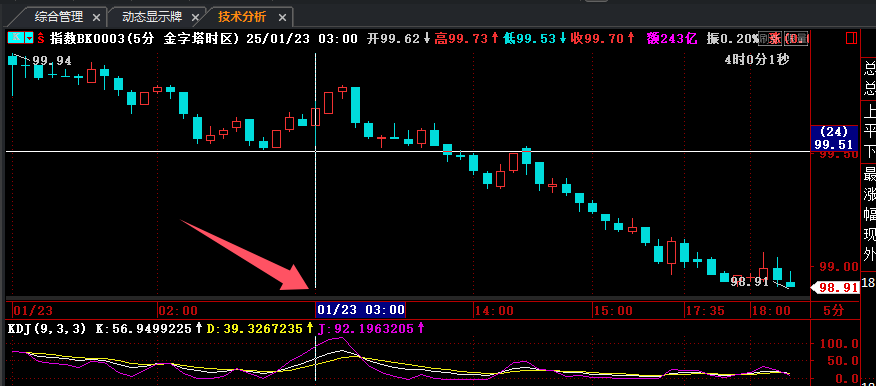The height and width of the screenshot is (386, 876).
Task: Click the highlighted 01/23 03:00 time marker
Action: coord(360,310)
